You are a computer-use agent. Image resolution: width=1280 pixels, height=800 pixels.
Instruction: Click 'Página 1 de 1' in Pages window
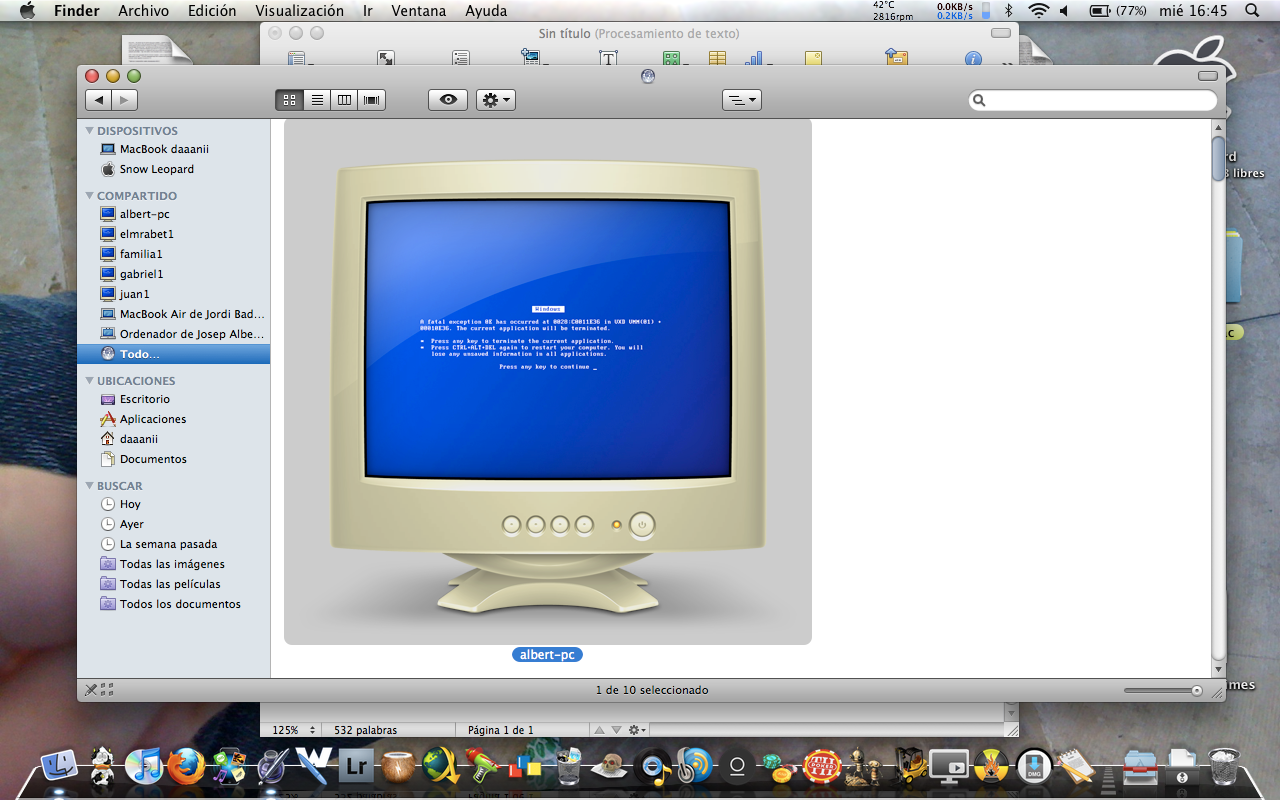500,730
